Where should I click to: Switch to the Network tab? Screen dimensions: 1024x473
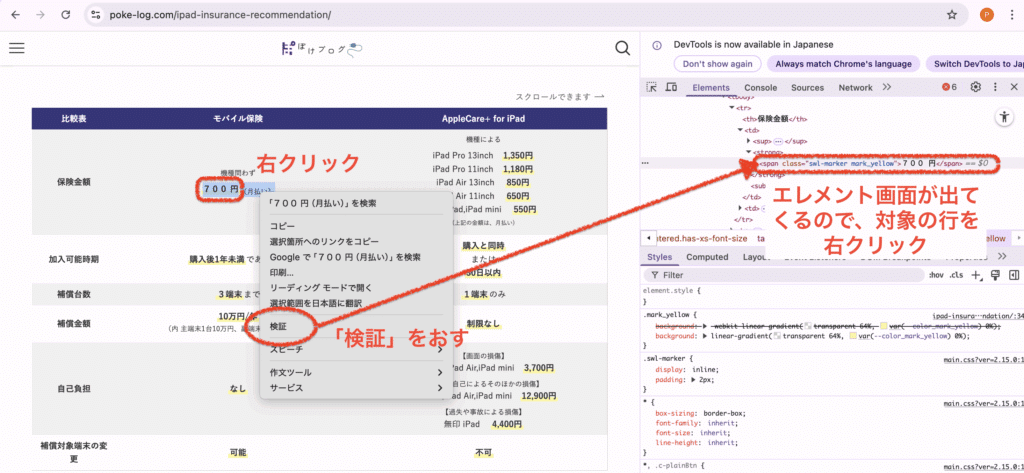pos(855,88)
